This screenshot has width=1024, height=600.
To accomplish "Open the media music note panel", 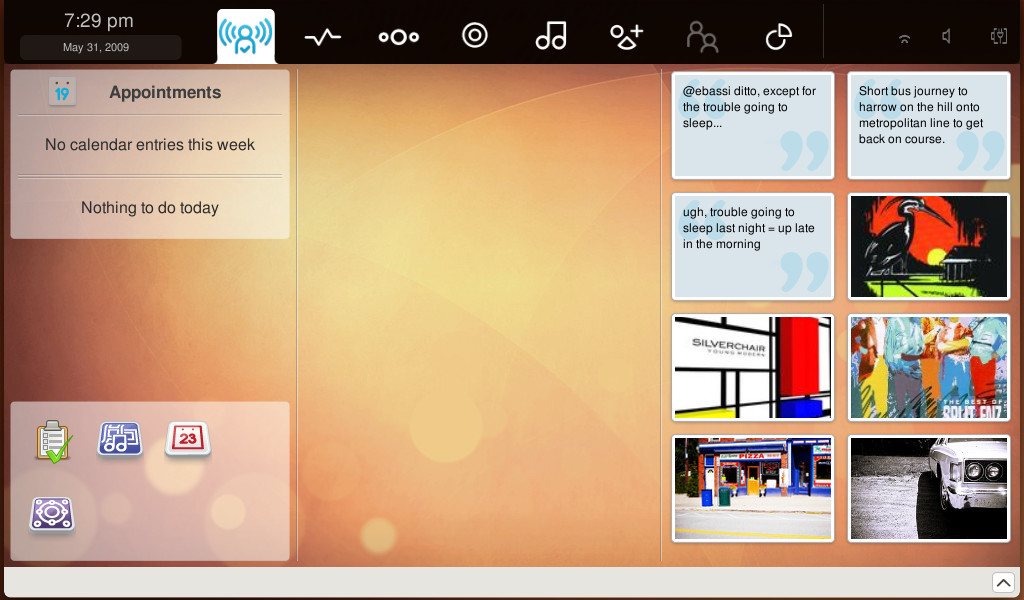I will coord(551,35).
